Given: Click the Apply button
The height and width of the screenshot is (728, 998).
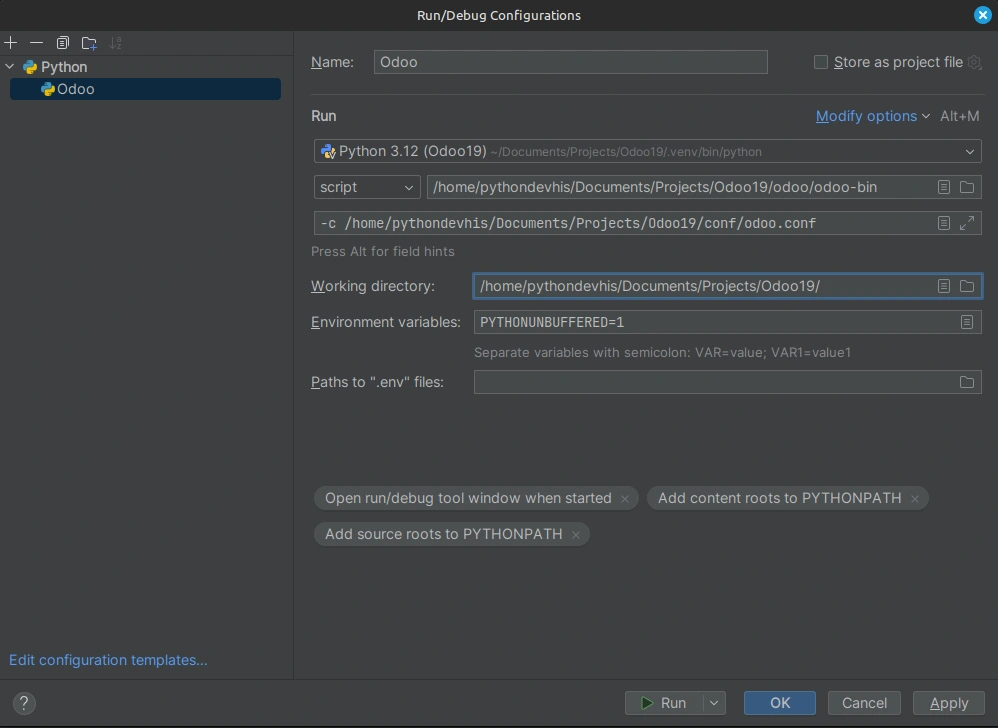Looking at the screenshot, I should 948,703.
